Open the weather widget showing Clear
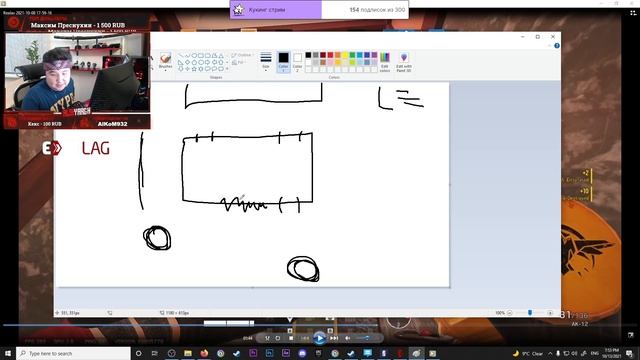Screen dimensions: 640x360 (528, 353)
